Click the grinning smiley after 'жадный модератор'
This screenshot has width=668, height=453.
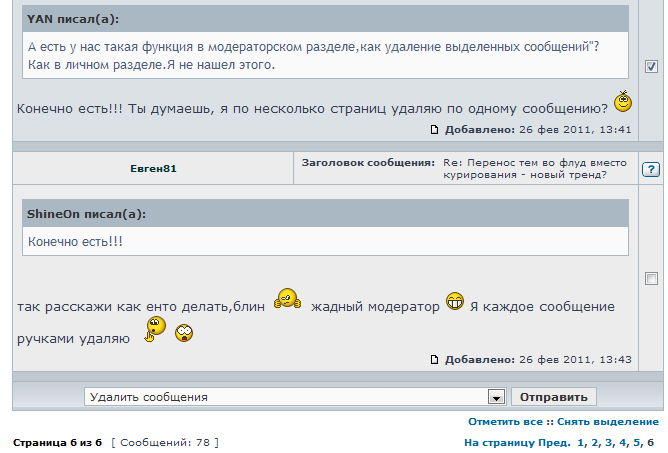pyautogui.click(x=455, y=301)
